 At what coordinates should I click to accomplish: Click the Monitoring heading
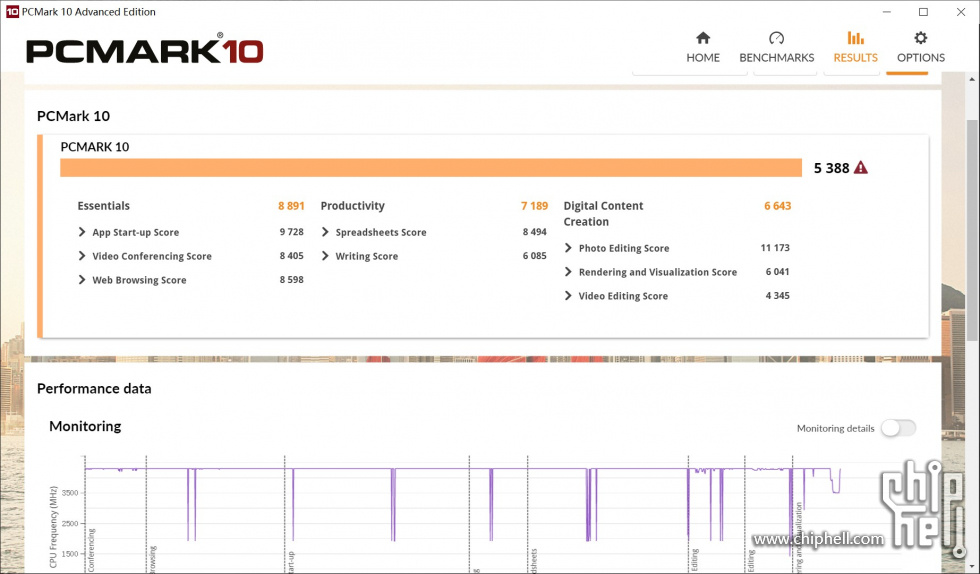pyautogui.click(x=85, y=426)
